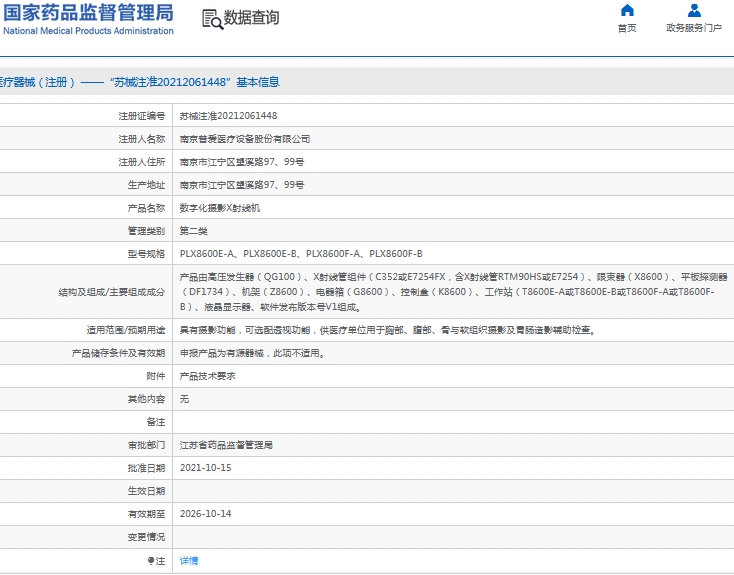Select the 有效期至 row label
The width and height of the screenshot is (734, 575).
(147, 514)
